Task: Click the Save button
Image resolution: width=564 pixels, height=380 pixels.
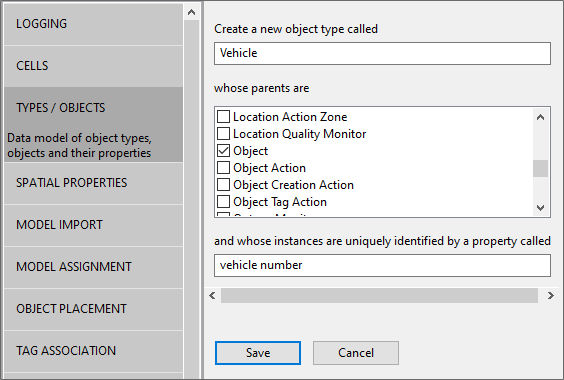Action: coord(258,353)
